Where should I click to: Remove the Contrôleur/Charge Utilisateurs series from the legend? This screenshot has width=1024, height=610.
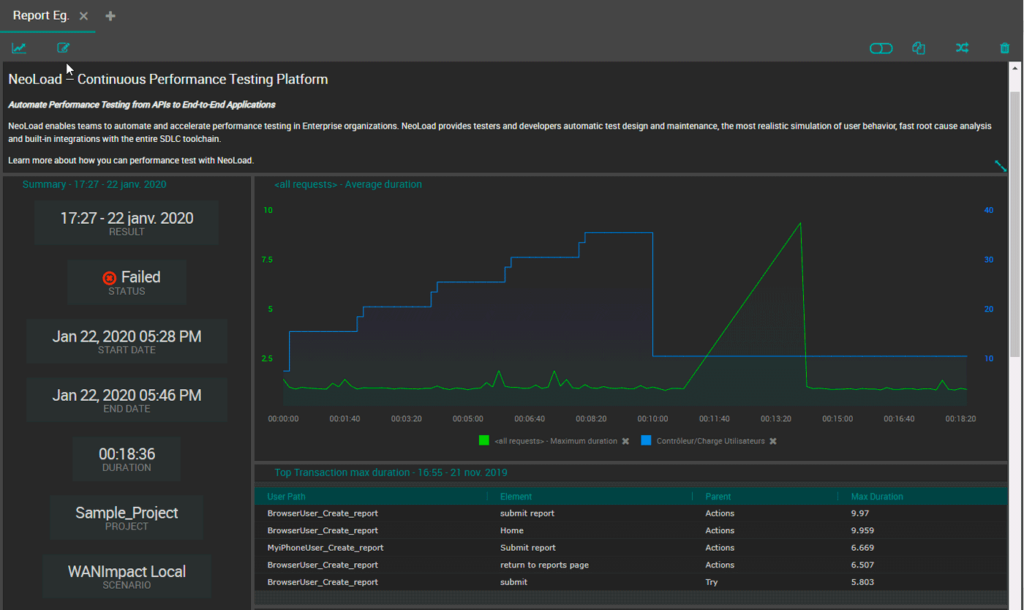coord(773,441)
